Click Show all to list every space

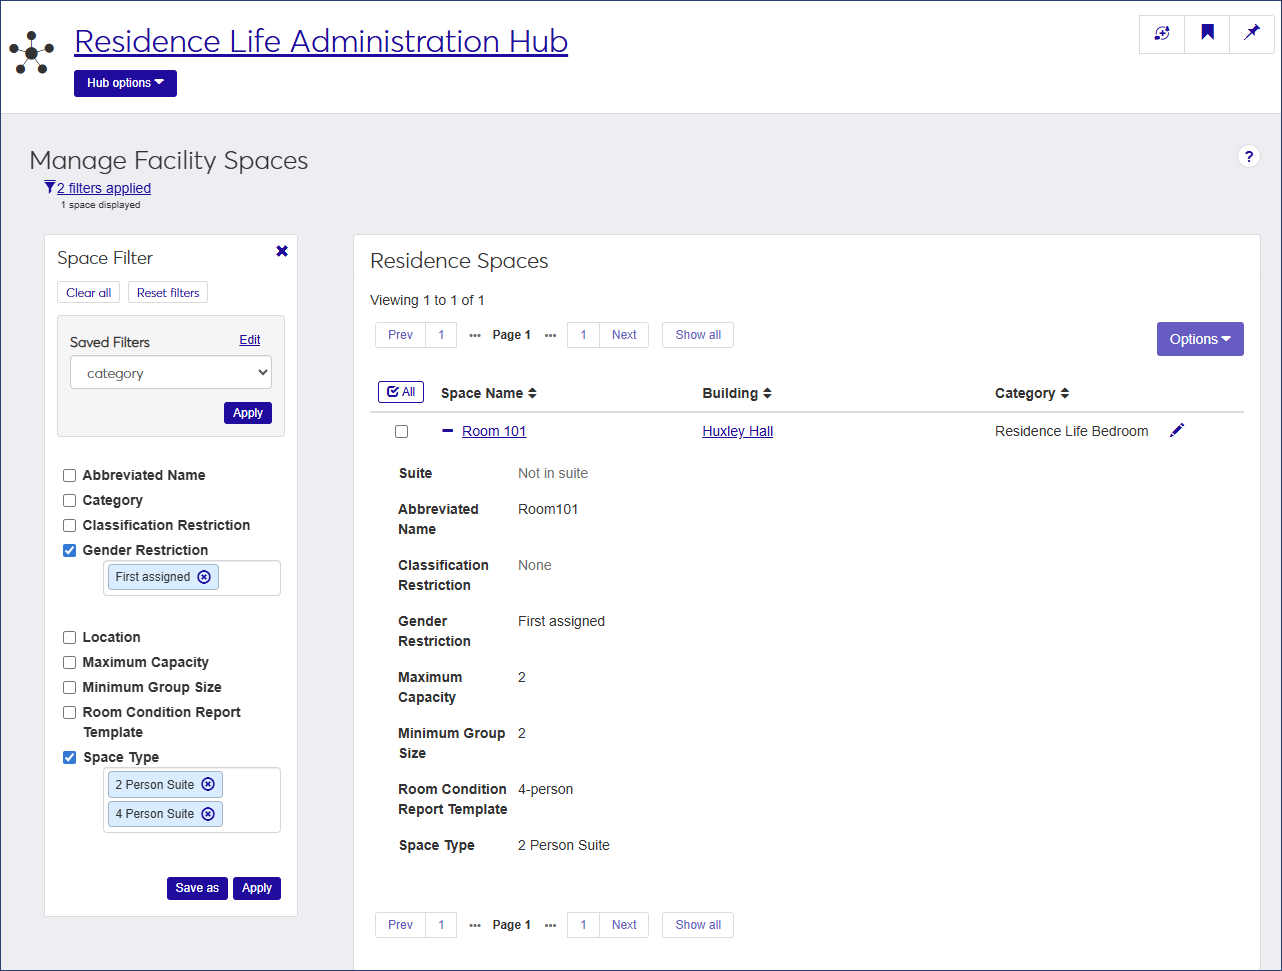tap(697, 334)
